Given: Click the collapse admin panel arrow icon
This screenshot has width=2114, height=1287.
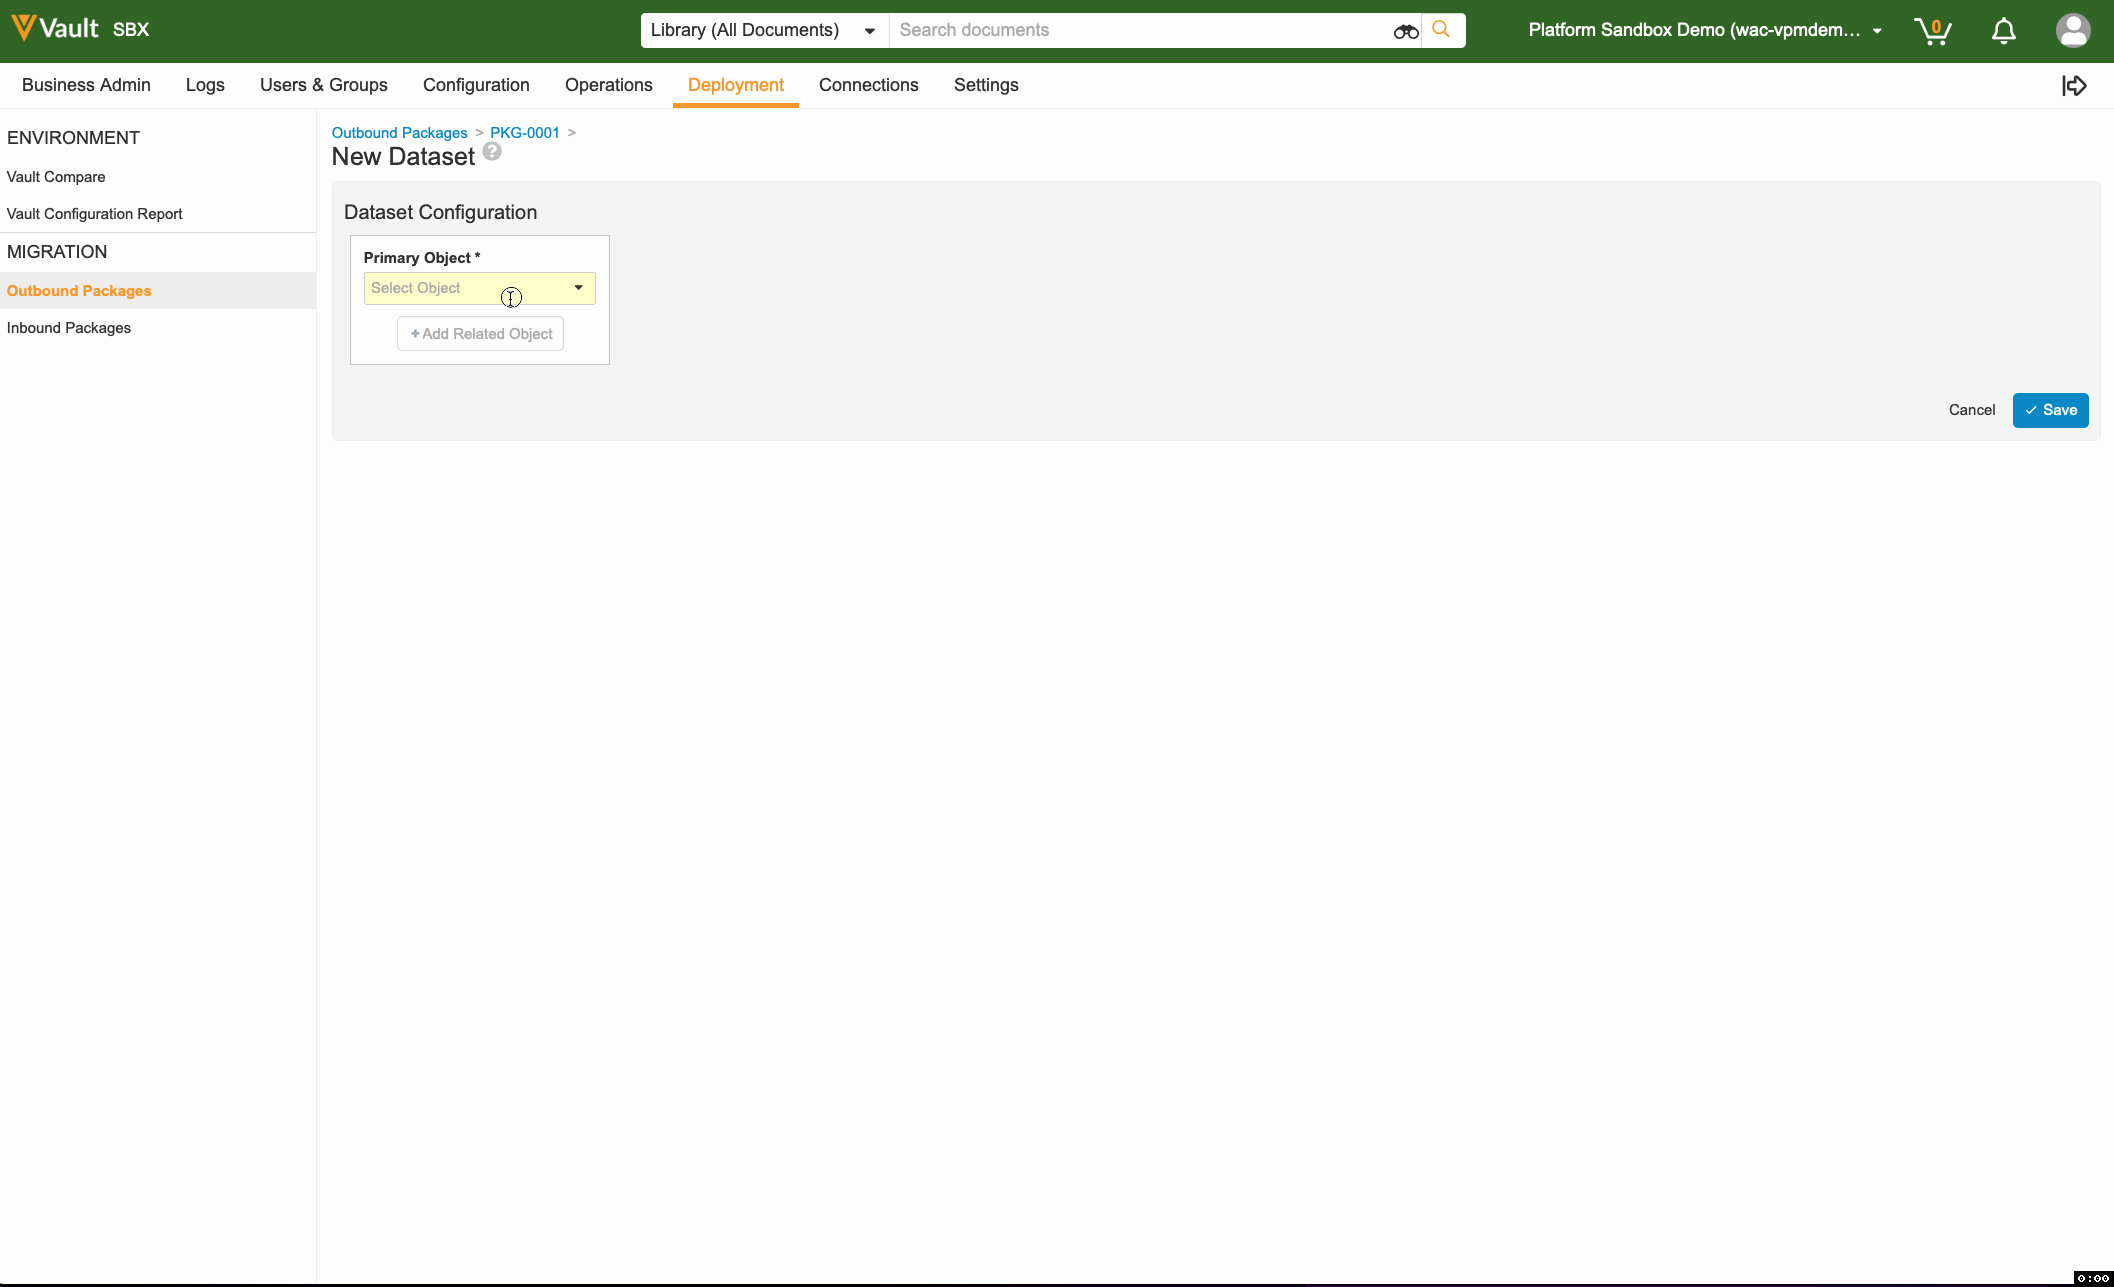Looking at the screenshot, I should tap(2074, 86).
